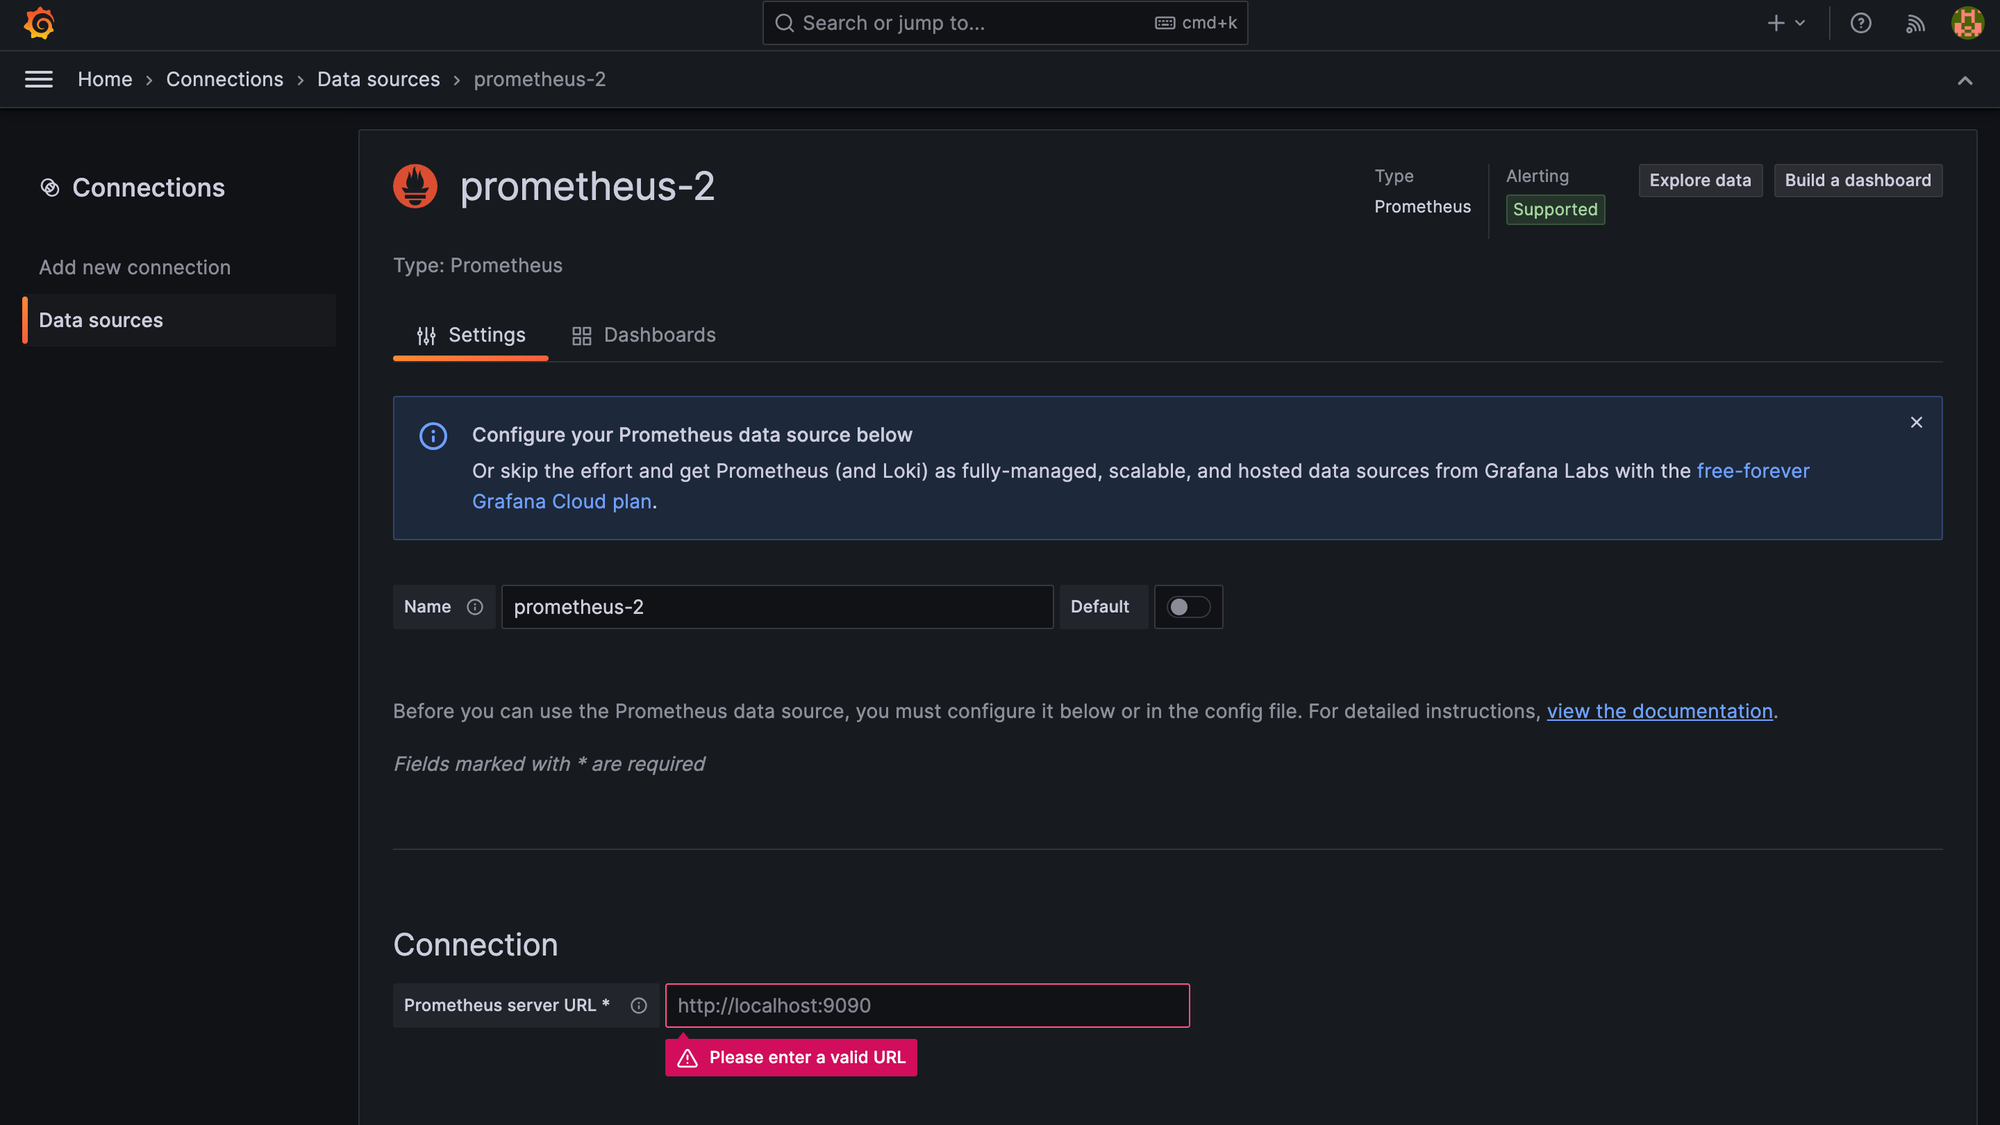Click the Explore data button

[1699, 181]
